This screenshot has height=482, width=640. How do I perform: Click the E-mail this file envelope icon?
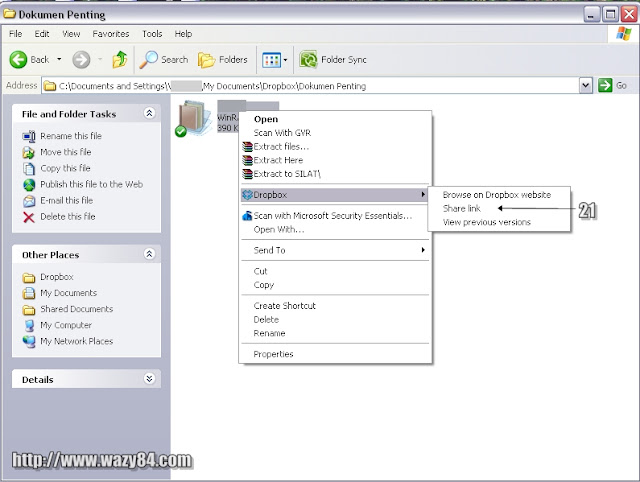29,201
